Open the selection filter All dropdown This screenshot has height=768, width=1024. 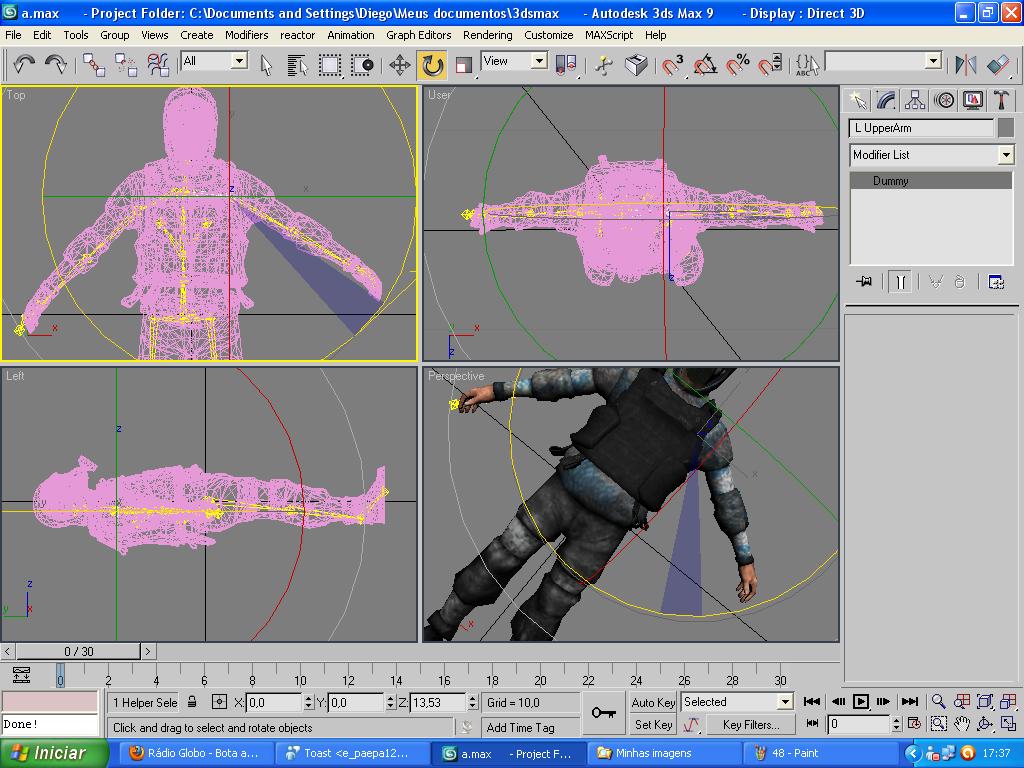(x=239, y=61)
